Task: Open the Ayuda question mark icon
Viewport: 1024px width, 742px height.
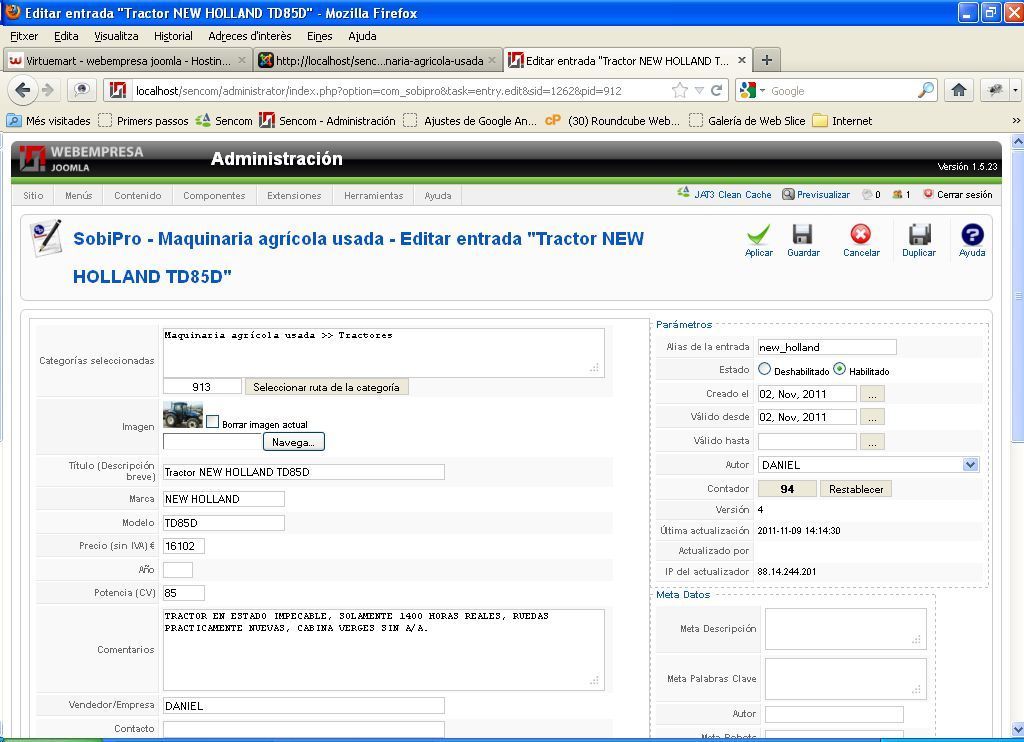Action: 972,234
